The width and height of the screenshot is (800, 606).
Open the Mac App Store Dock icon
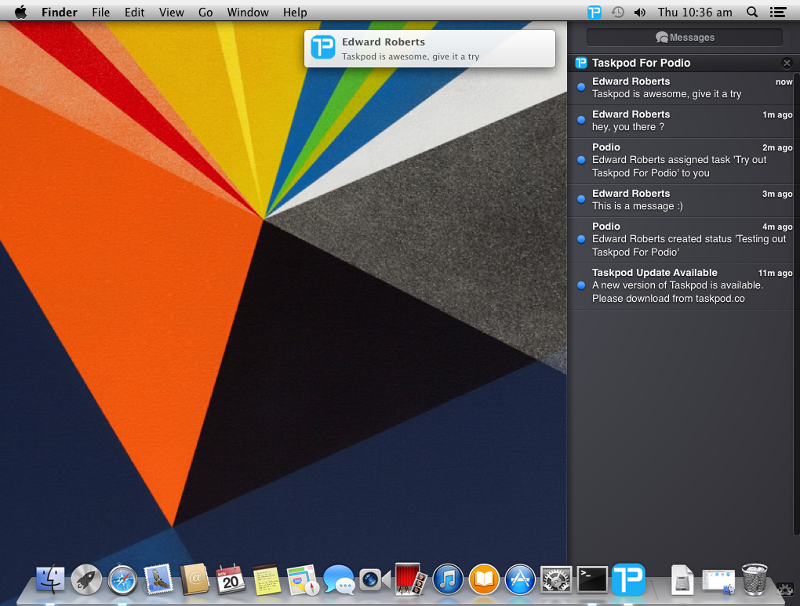coord(519,579)
